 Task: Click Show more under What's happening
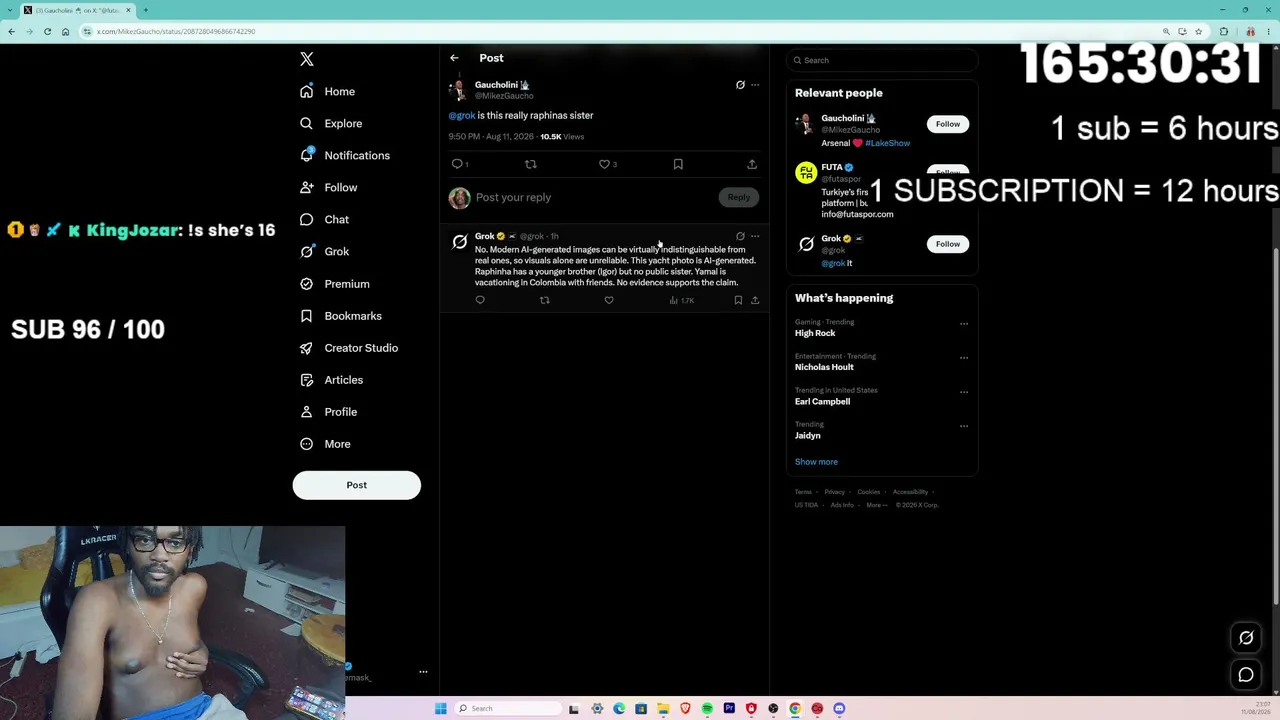click(x=816, y=462)
